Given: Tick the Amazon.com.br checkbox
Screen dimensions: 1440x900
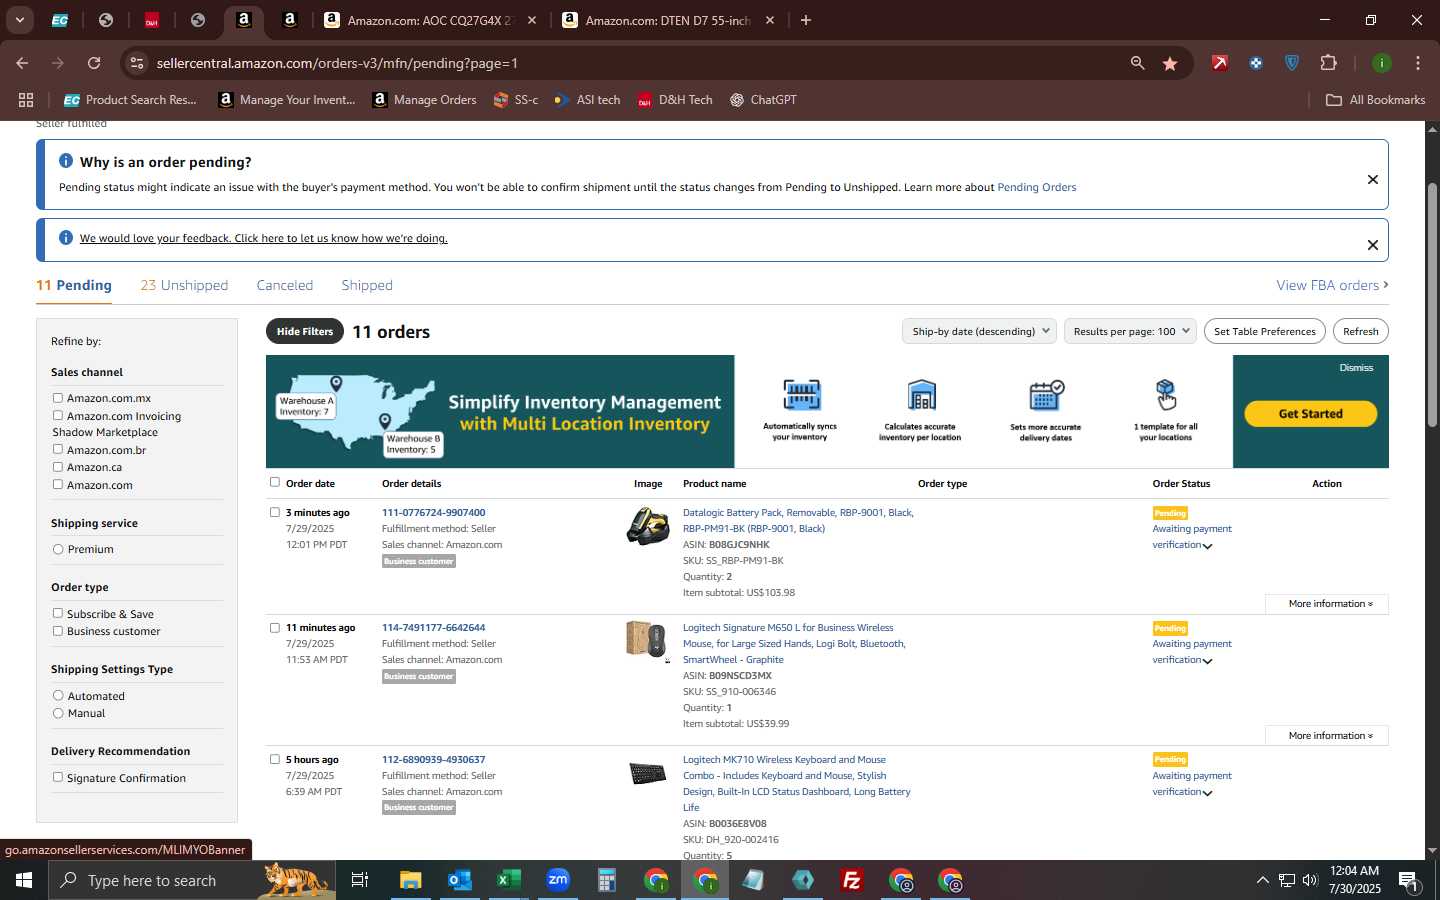Looking at the screenshot, I should point(58,450).
